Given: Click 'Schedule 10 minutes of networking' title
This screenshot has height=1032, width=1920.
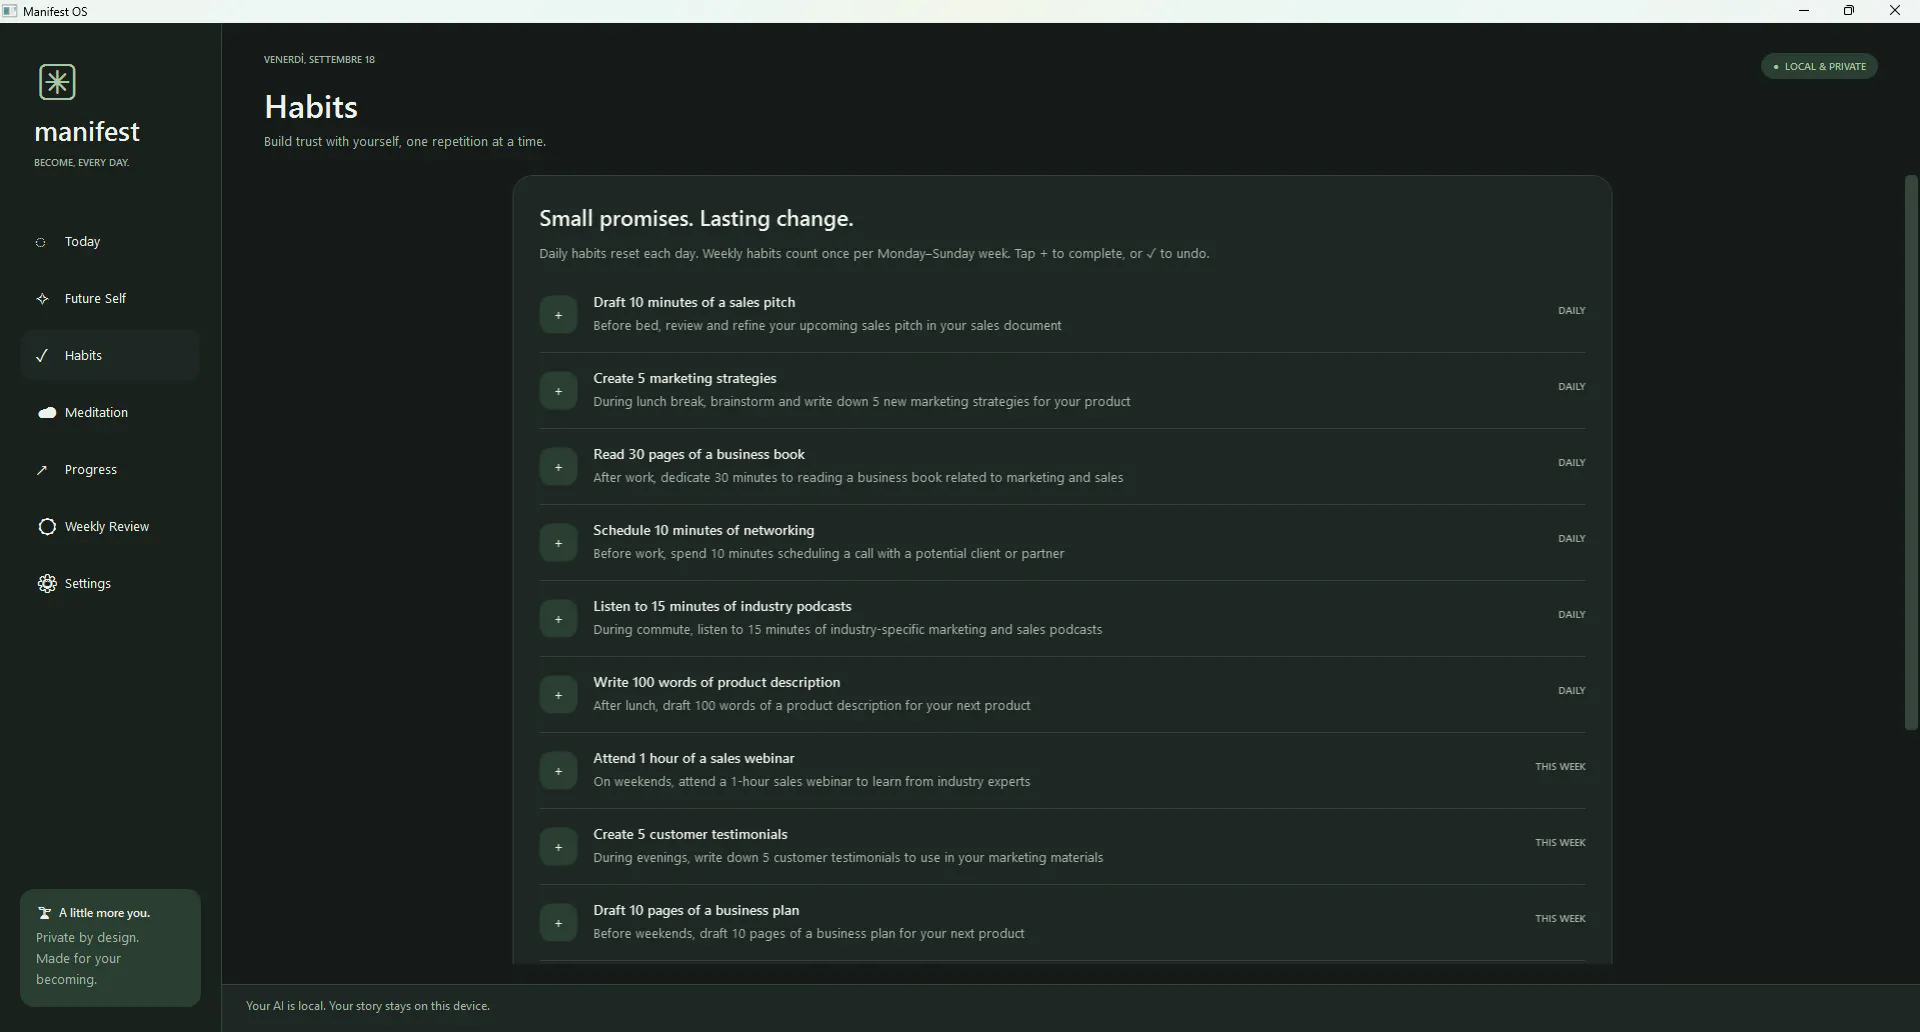Looking at the screenshot, I should (704, 530).
